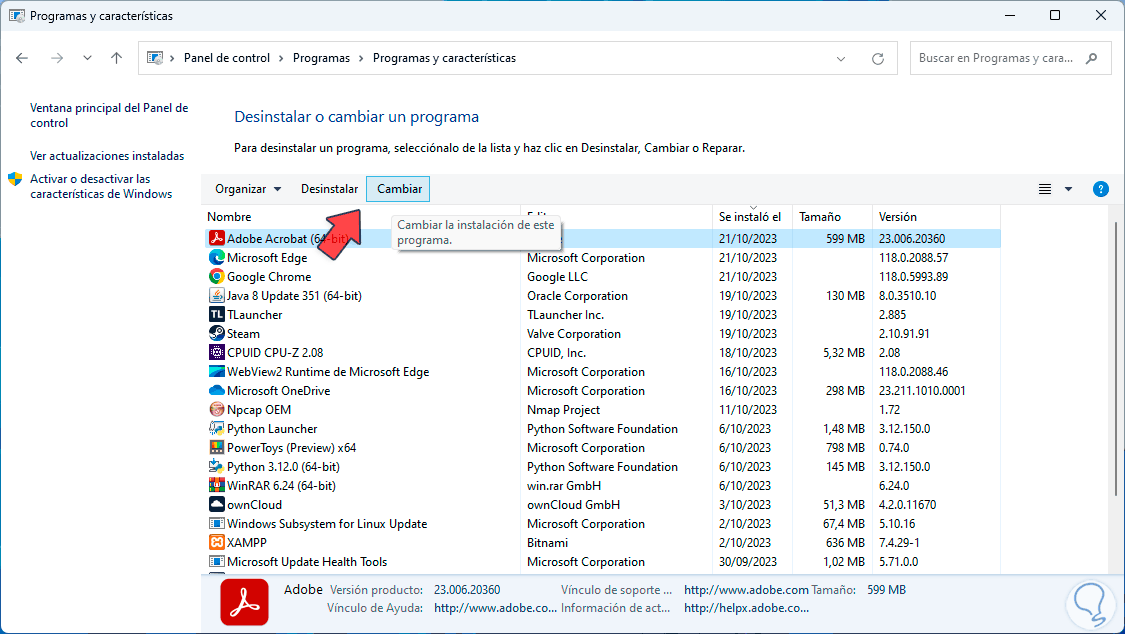Open recent locations dropdown chevron

tap(87, 58)
